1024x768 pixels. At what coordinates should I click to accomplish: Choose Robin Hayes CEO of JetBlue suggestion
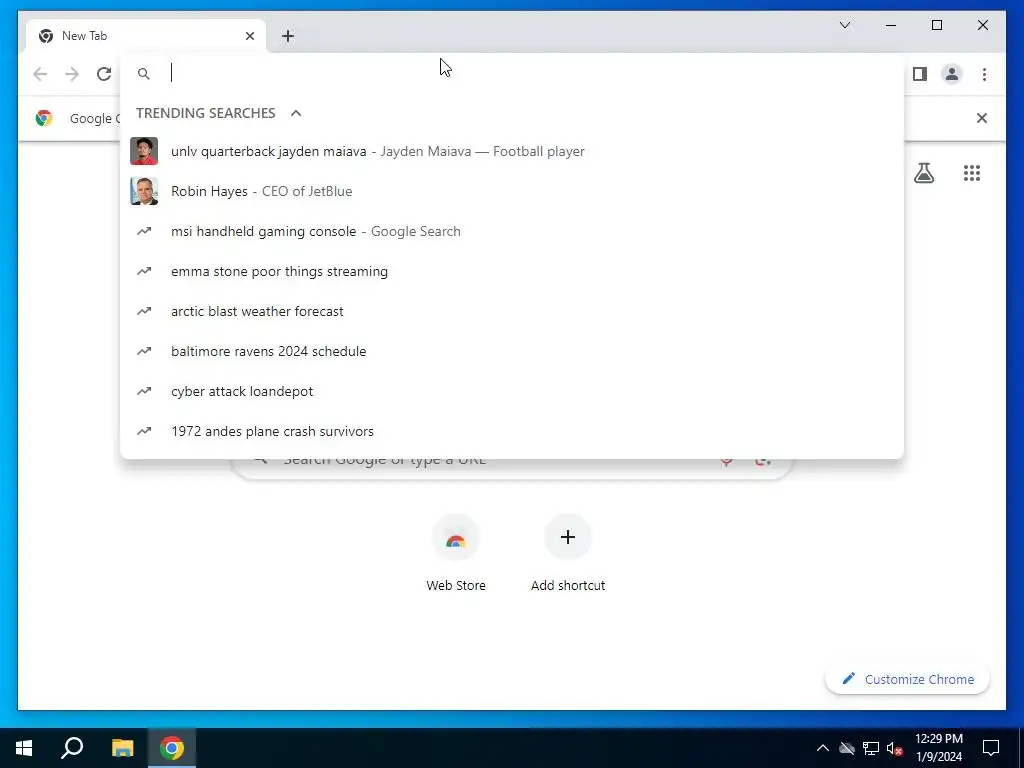pyautogui.click(x=512, y=191)
